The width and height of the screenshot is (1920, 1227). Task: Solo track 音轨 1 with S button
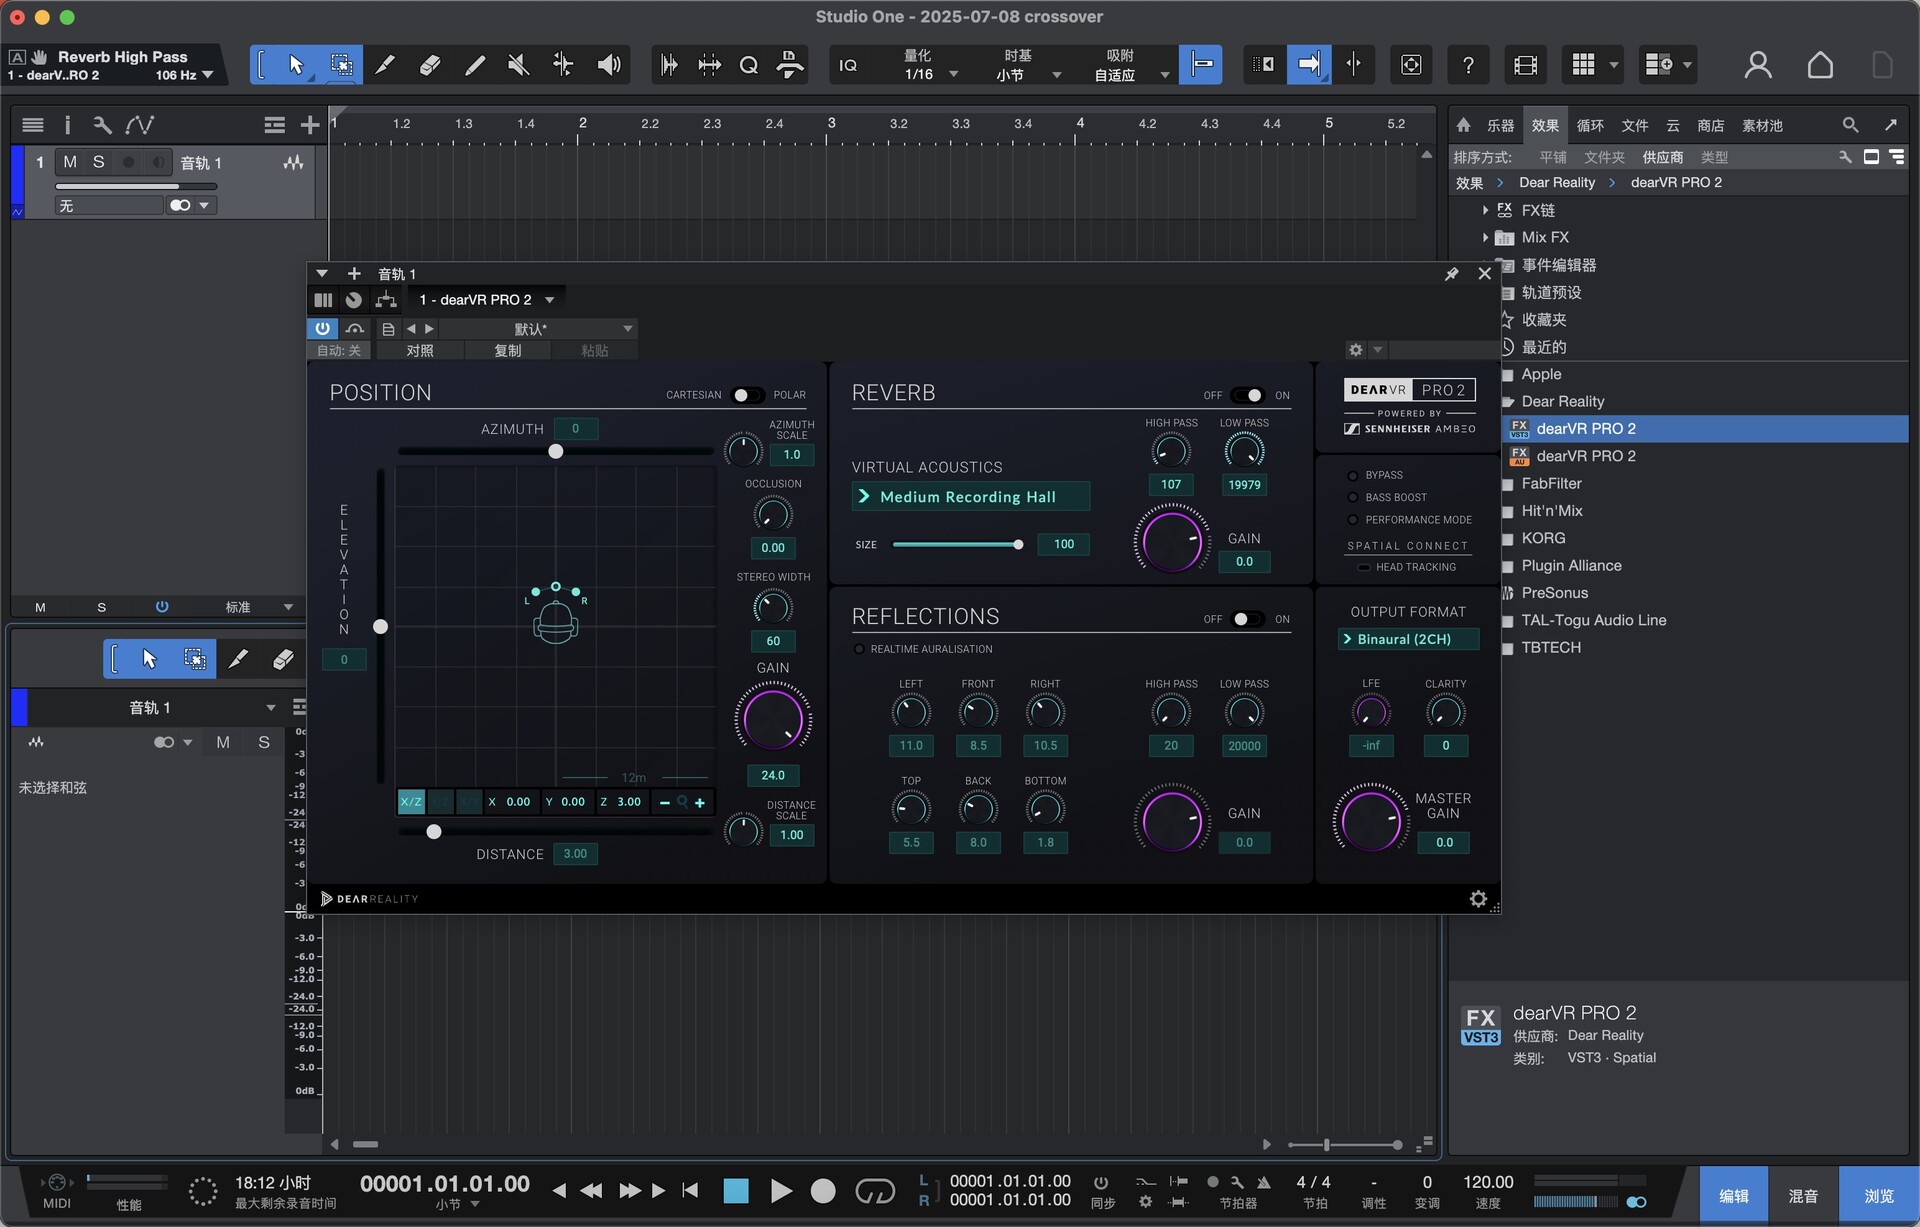click(98, 162)
